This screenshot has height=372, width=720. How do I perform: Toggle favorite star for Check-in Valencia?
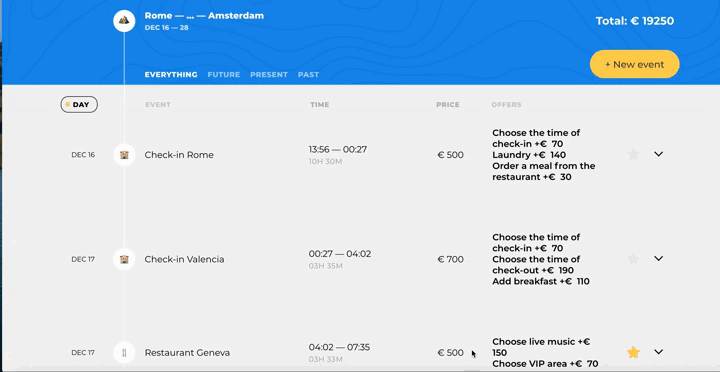[x=633, y=259]
